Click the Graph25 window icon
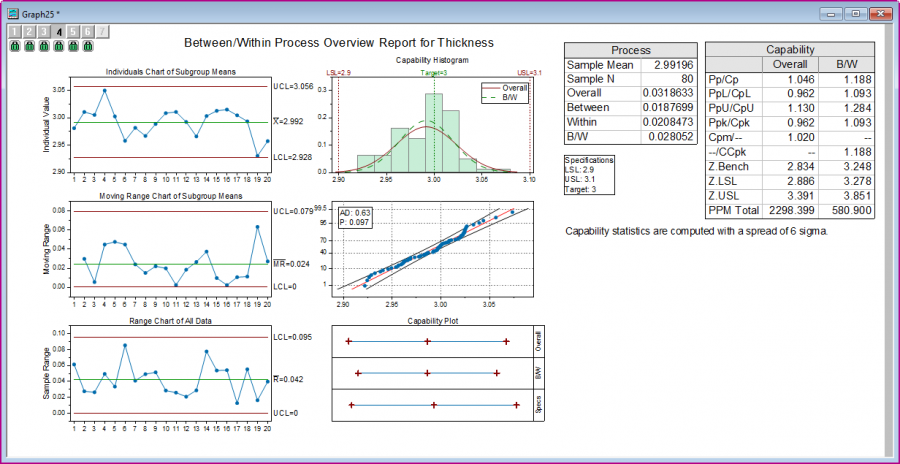 pos(11,13)
